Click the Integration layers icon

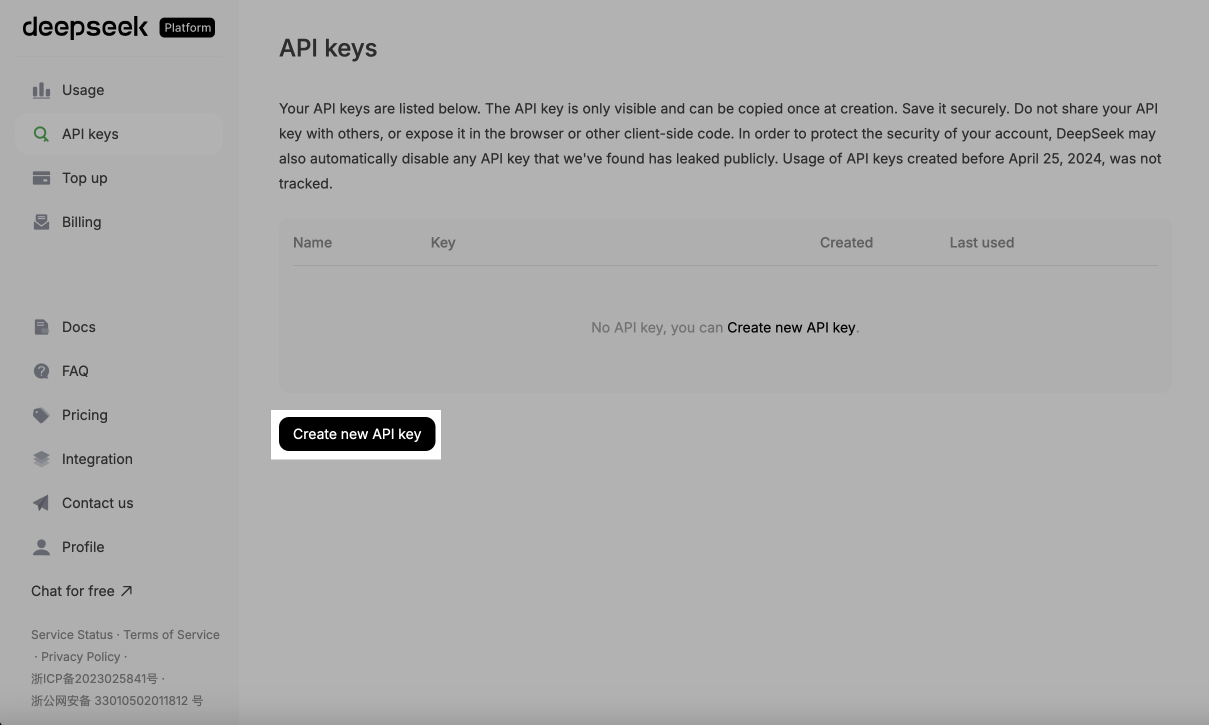tap(41, 459)
